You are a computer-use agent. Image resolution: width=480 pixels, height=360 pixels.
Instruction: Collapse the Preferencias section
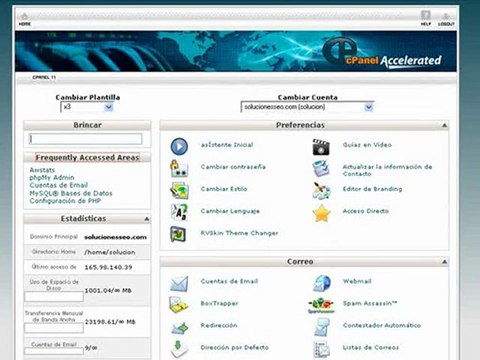coord(444,125)
